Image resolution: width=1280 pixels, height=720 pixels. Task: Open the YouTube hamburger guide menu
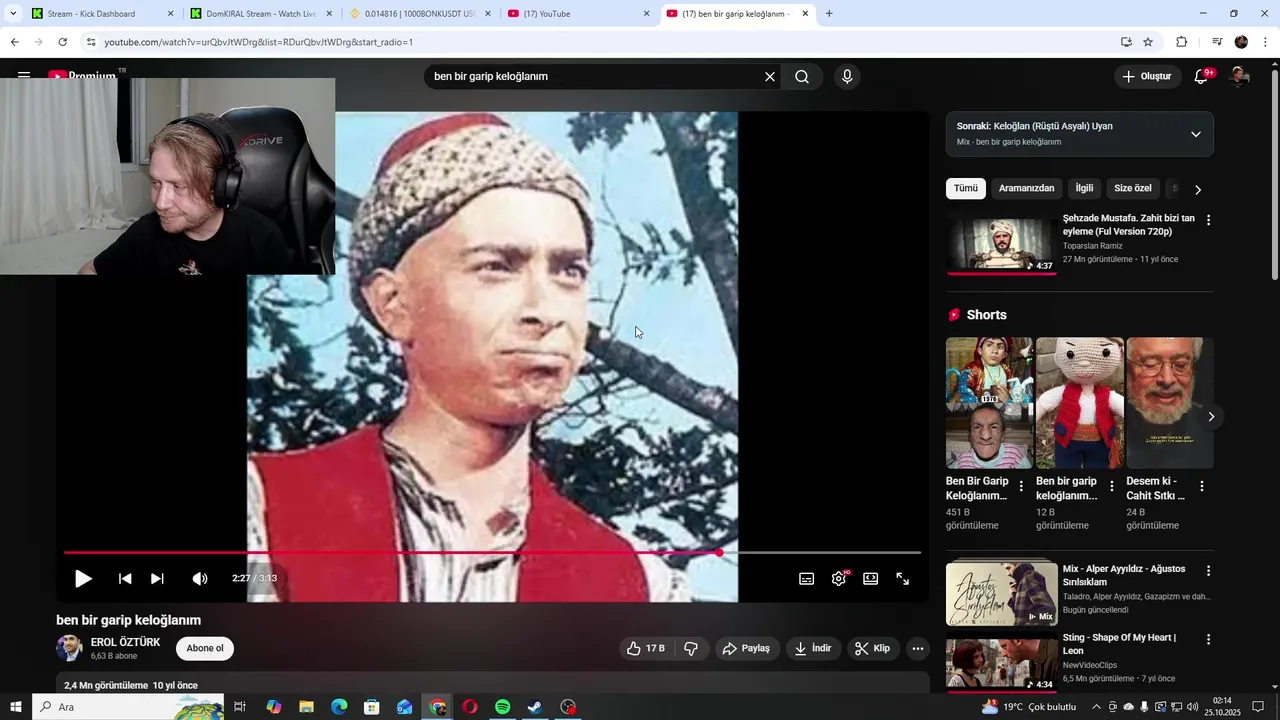point(24,76)
